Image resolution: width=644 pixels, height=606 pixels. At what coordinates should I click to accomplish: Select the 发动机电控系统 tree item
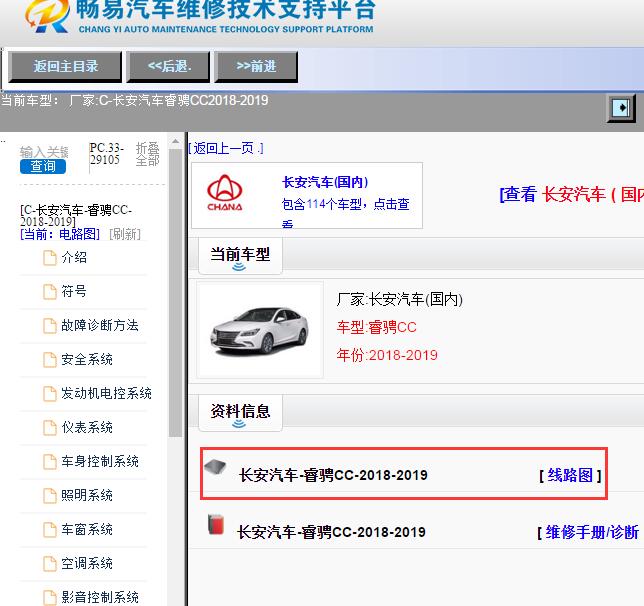[106, 394]
